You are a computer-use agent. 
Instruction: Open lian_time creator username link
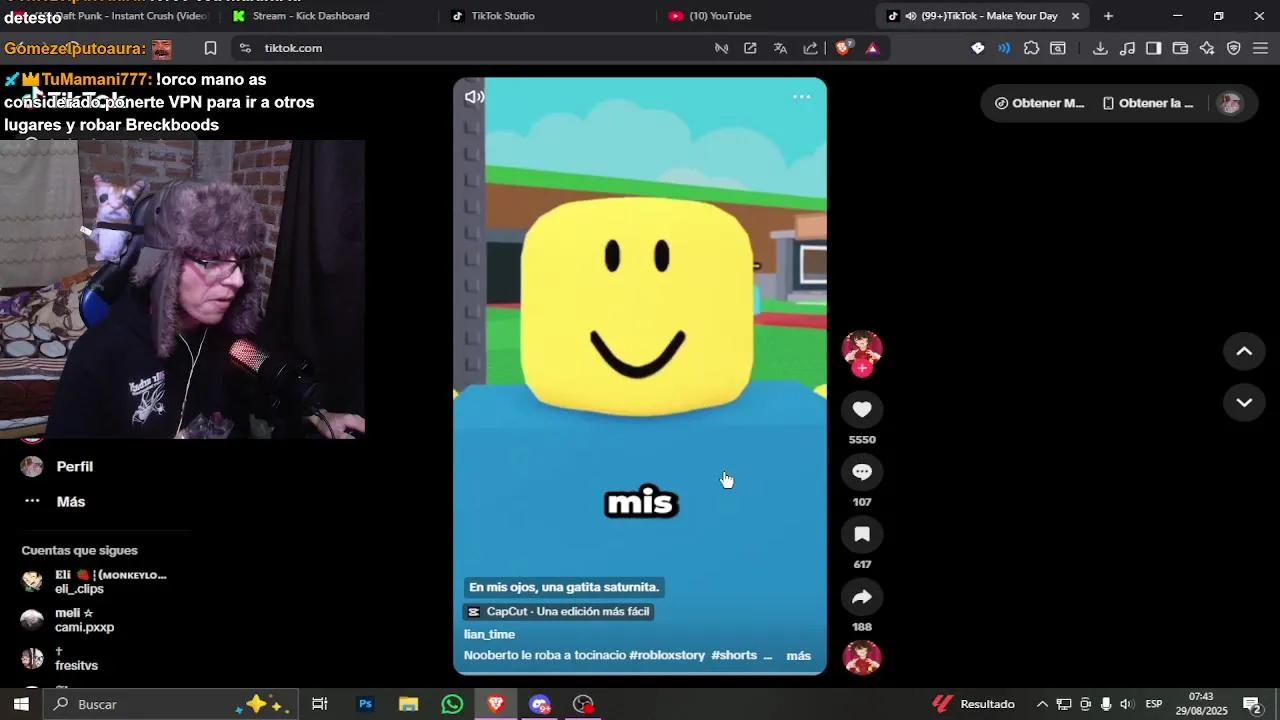point(489,634)
